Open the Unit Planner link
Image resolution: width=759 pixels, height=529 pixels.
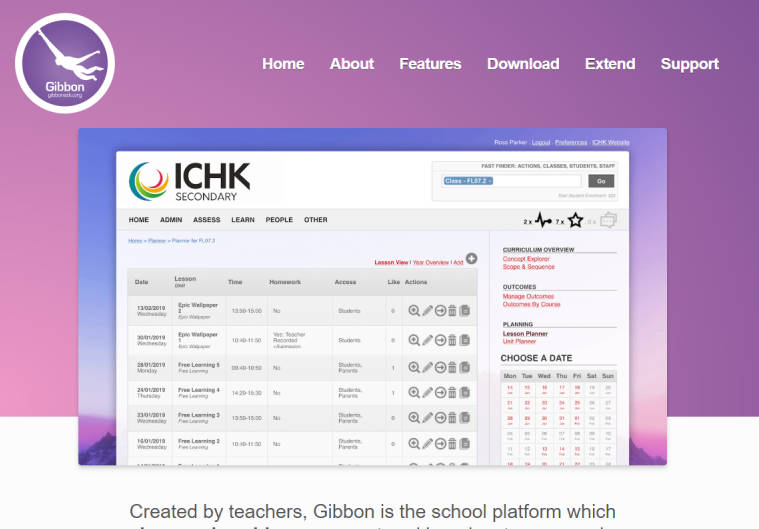coord(520,341)
